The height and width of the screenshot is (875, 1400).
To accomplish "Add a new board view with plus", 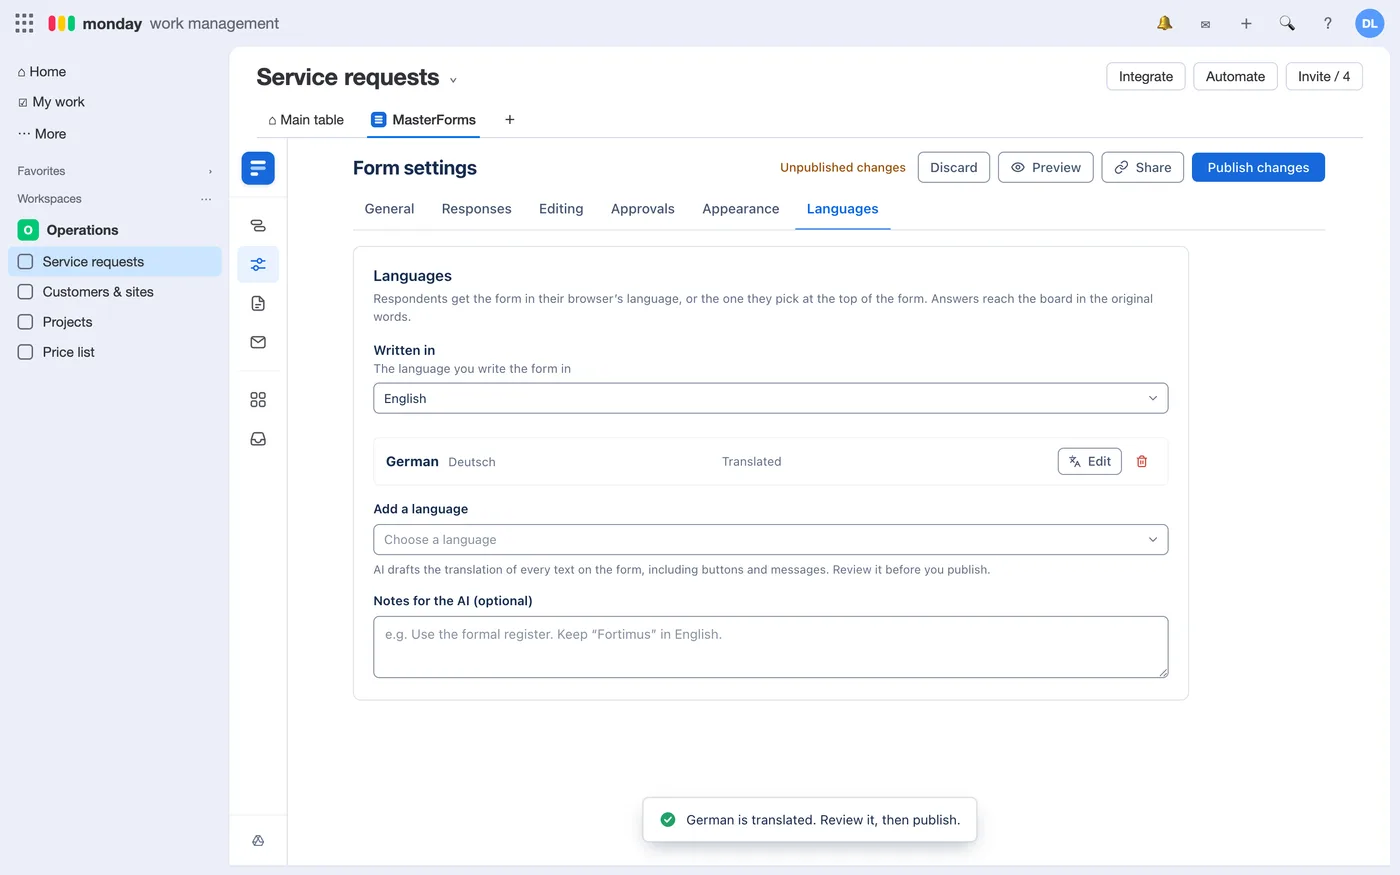I will click(510, 120).
